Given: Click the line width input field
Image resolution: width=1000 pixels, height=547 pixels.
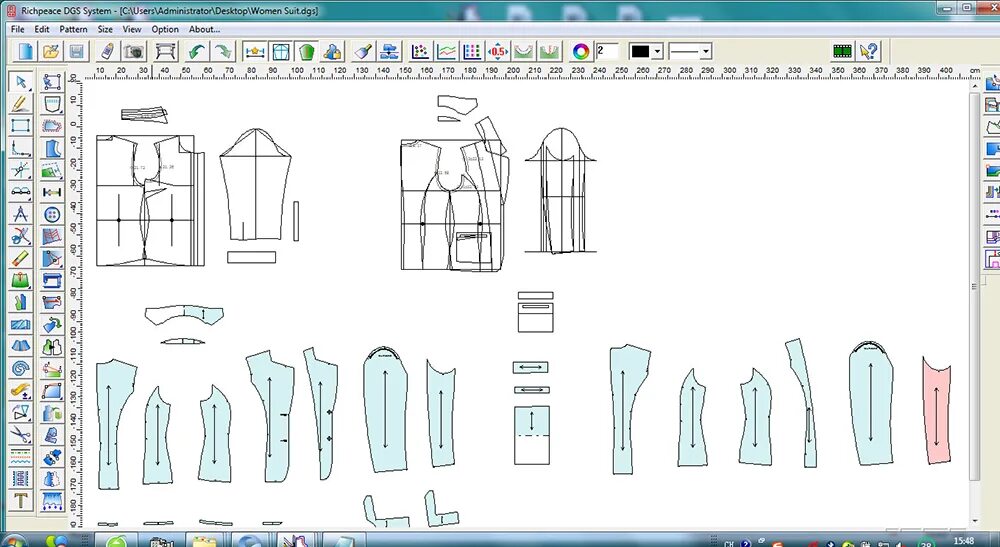Looking at the screenshot, I should pos(607,51).
